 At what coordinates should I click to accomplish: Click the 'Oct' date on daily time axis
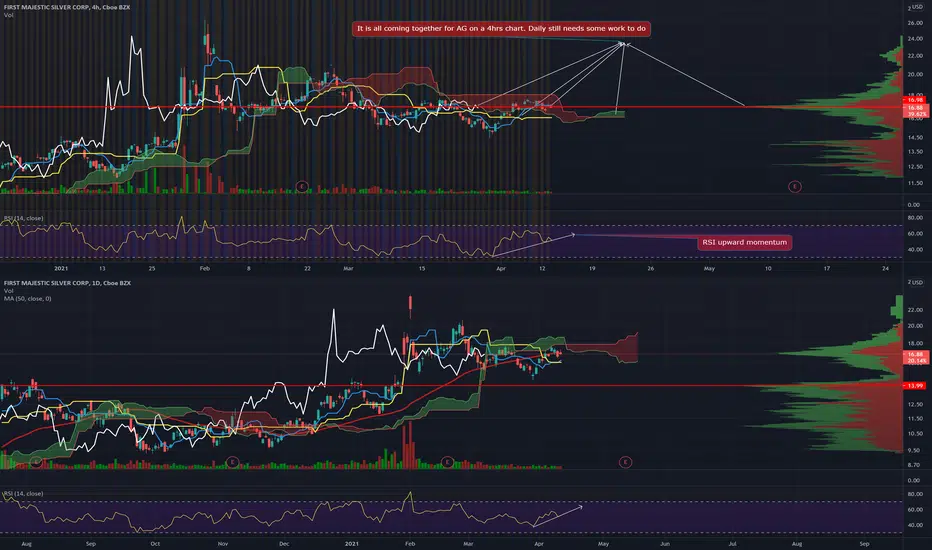(x=155, y=544)
